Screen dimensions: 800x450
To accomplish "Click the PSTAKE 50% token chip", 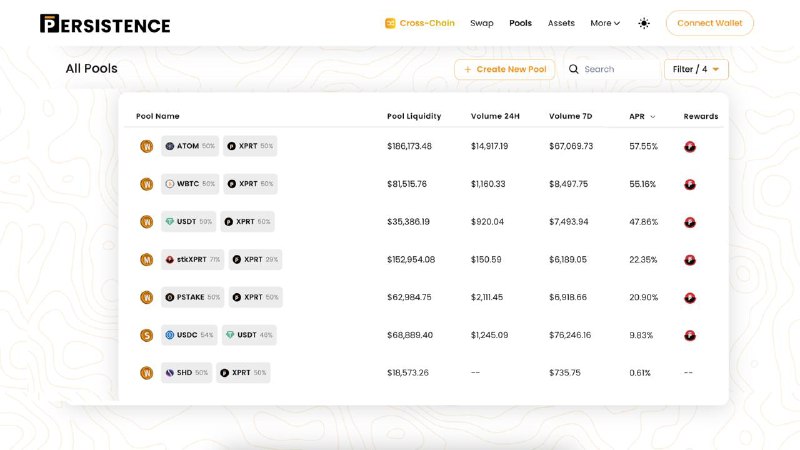I will coord(192,297).
